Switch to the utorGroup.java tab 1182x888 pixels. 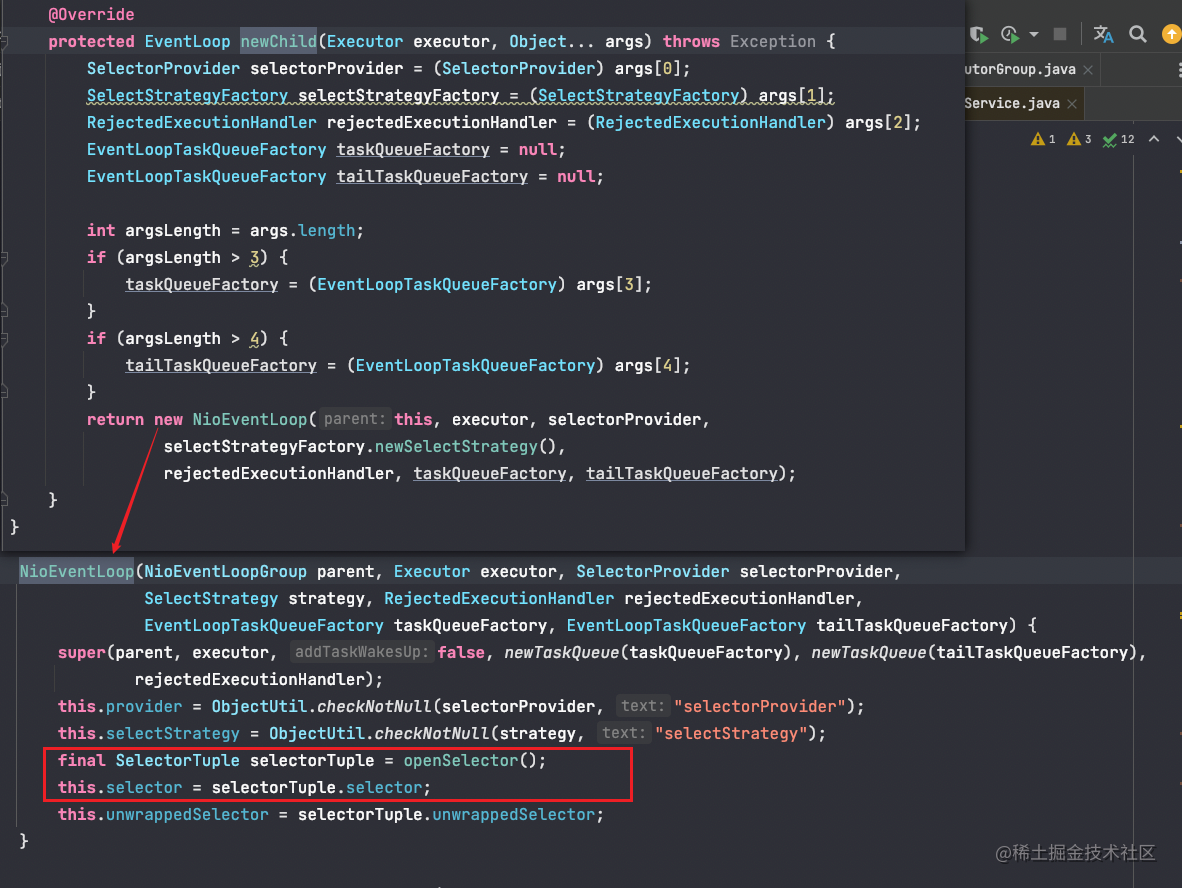point(1019,69)
